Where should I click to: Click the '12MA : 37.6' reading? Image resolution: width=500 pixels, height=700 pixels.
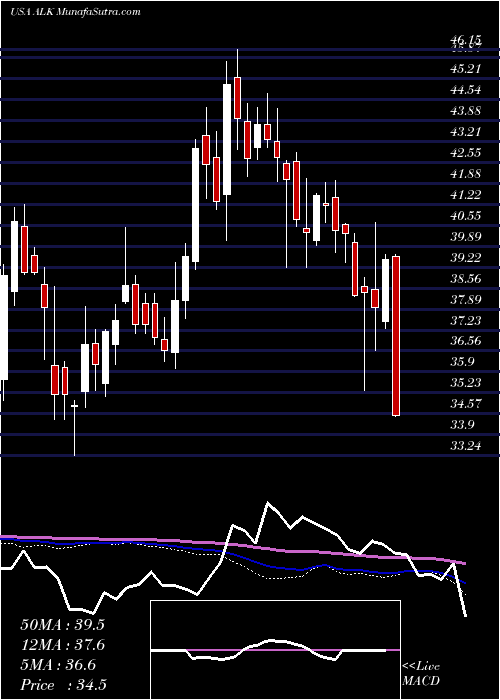pos(62,645)
